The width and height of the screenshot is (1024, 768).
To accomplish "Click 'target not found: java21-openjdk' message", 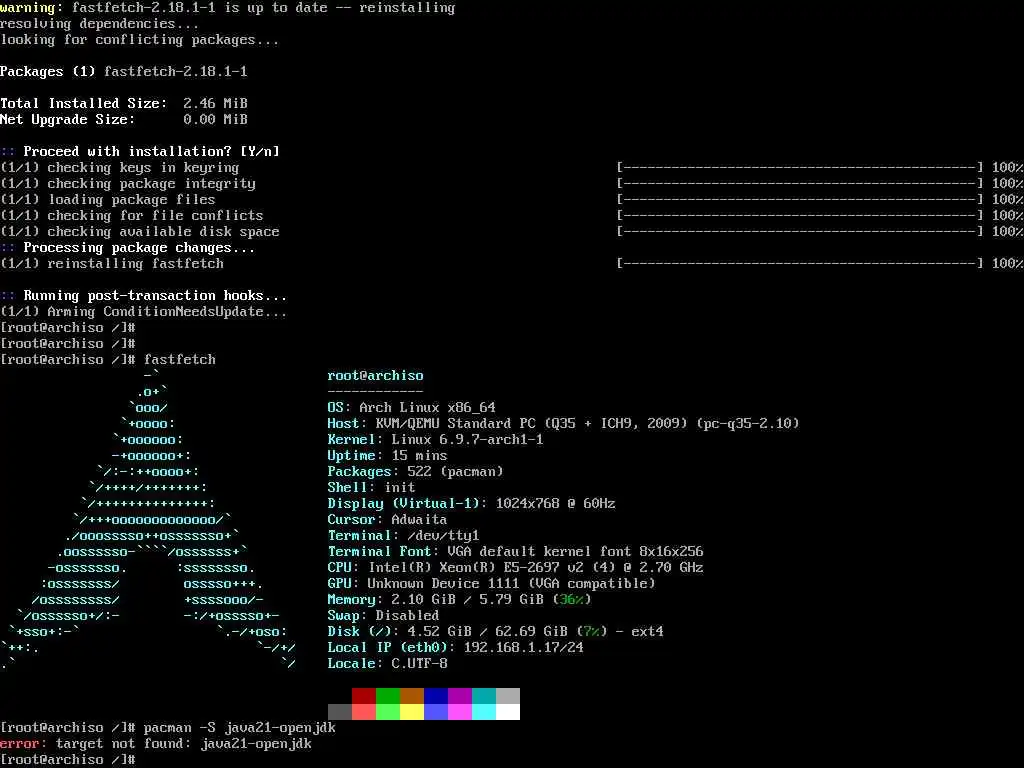I will click(x=184, y=744).
